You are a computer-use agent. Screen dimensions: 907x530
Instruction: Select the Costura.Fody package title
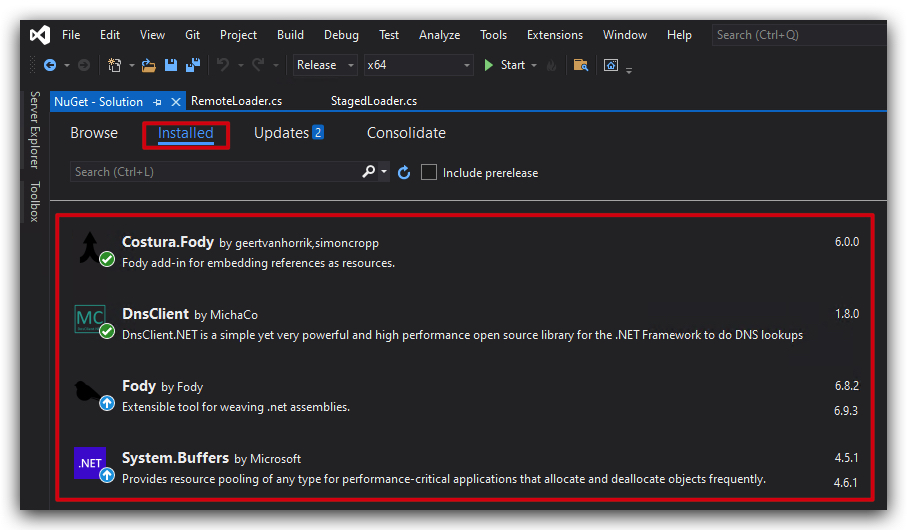(x=168, y=241)
